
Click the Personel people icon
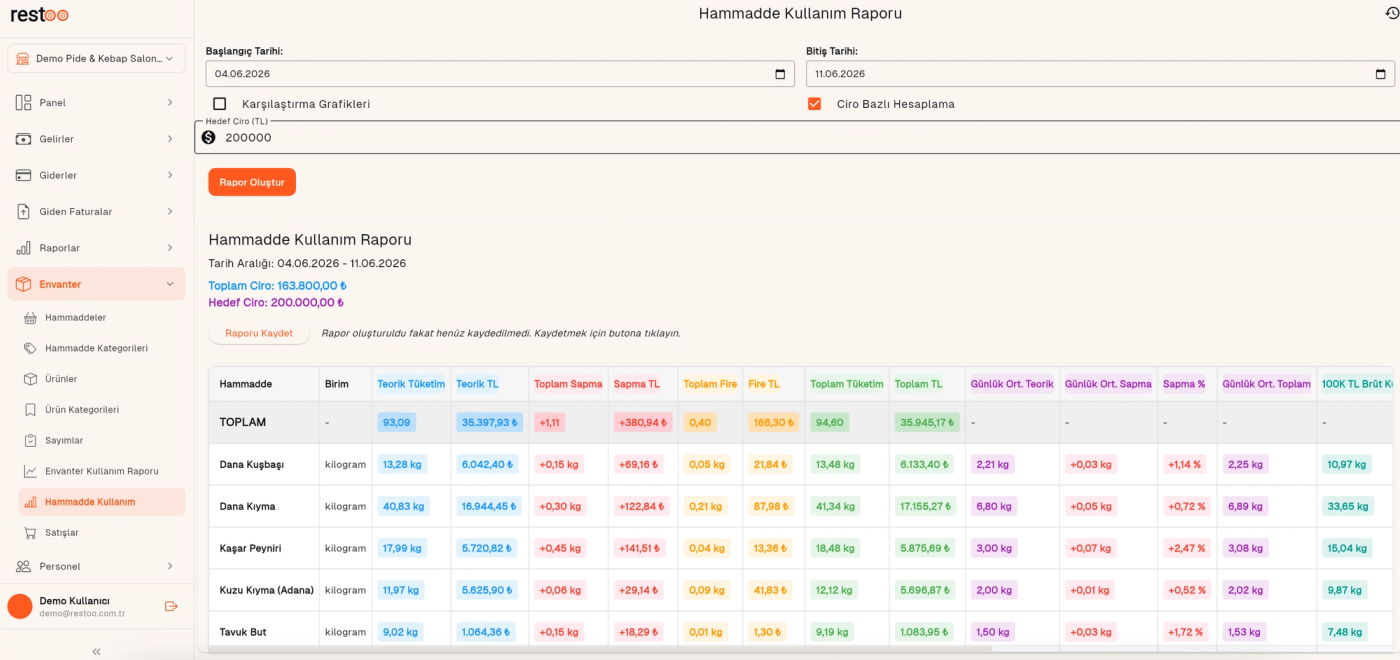(23, 566)
